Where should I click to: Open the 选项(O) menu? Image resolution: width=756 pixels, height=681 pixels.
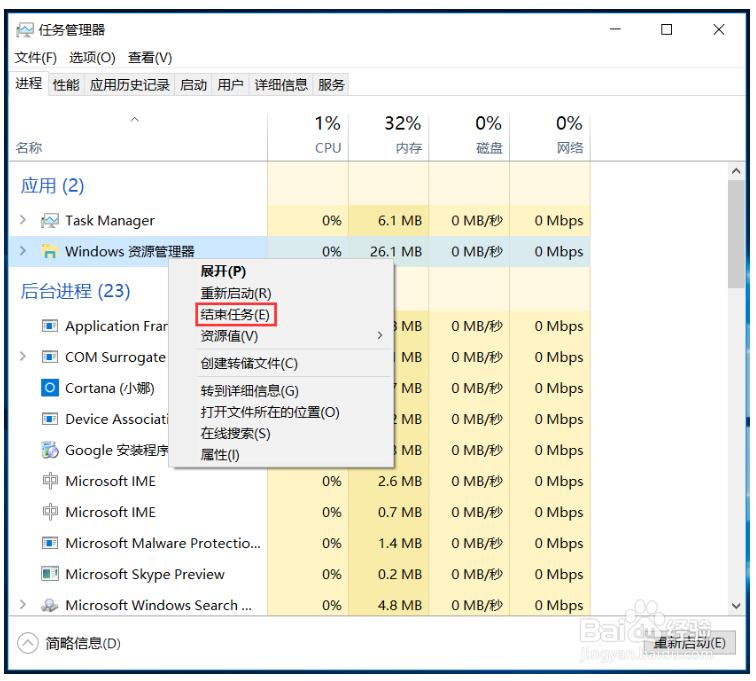click(x=92, y=58)
